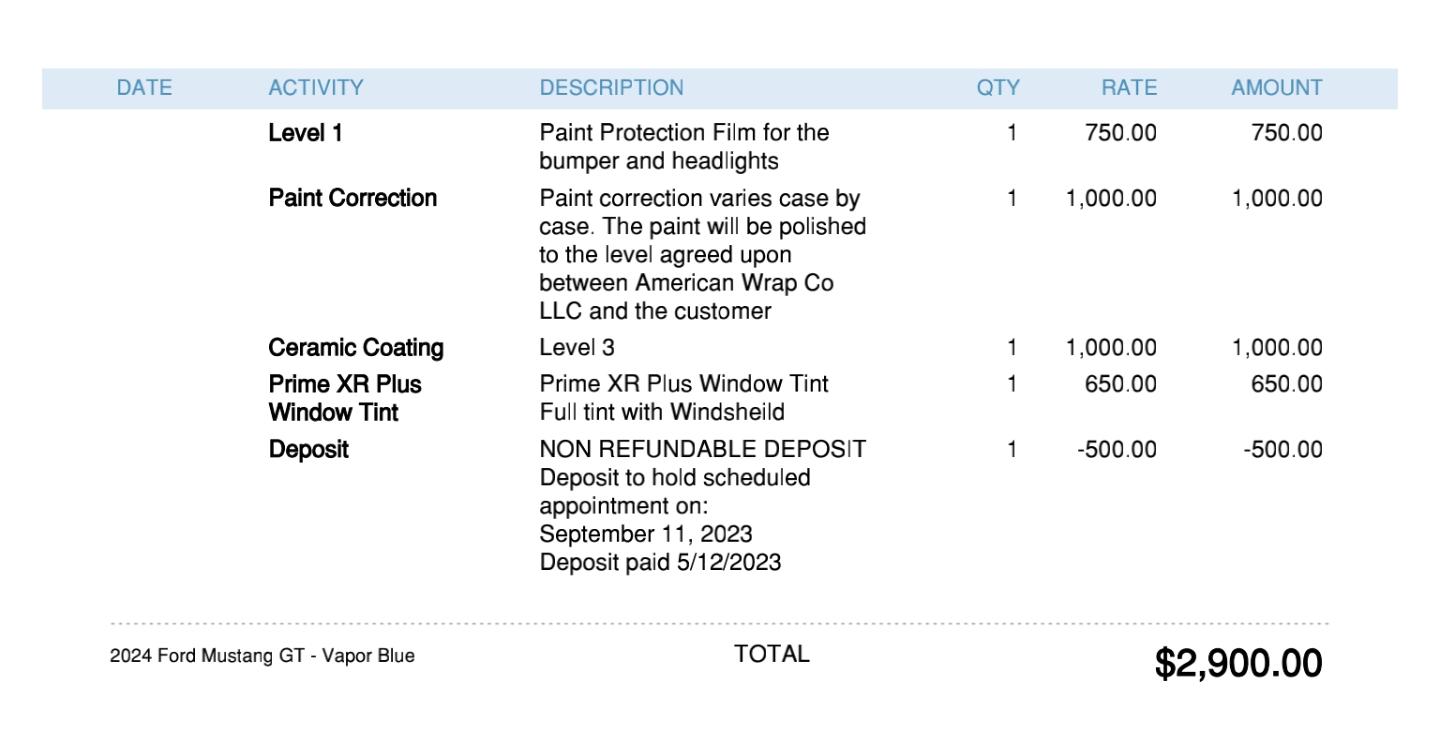Click the 650.00 window tint amount

(x=1287, y=384)
